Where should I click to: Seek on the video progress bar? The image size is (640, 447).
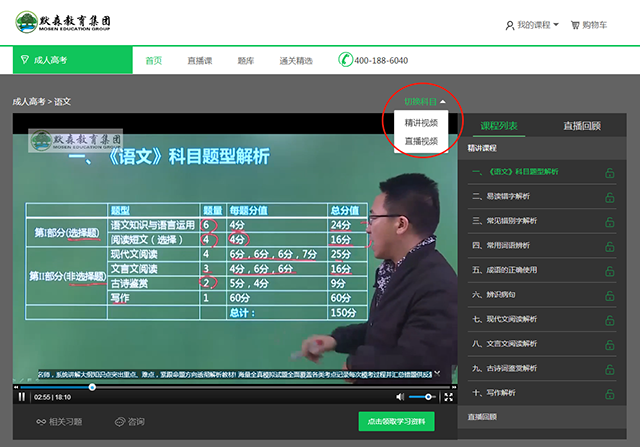(x=235, y=387)
